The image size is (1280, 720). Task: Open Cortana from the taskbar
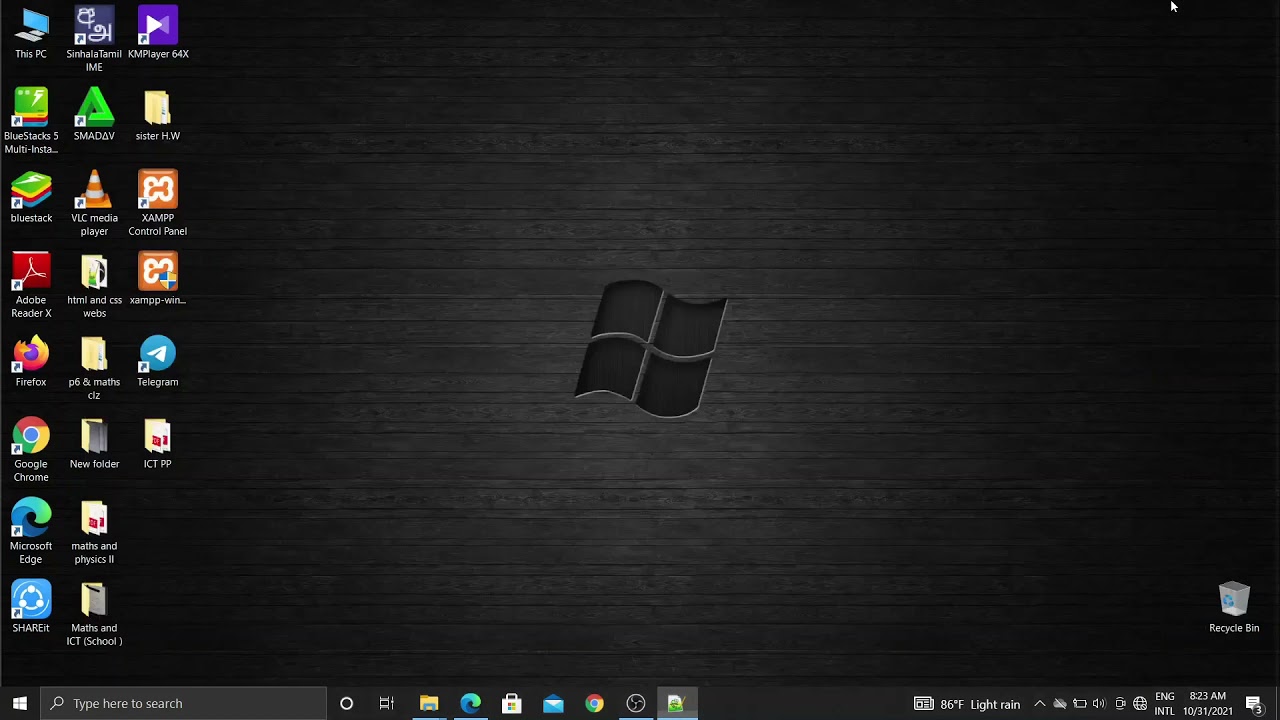[x=346, y=703]
